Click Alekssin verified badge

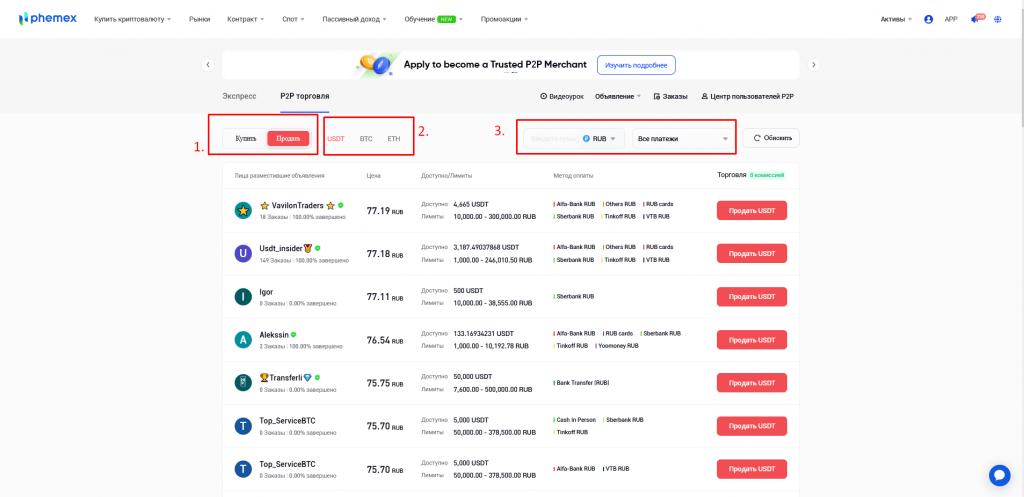click(x=293, y=334)
